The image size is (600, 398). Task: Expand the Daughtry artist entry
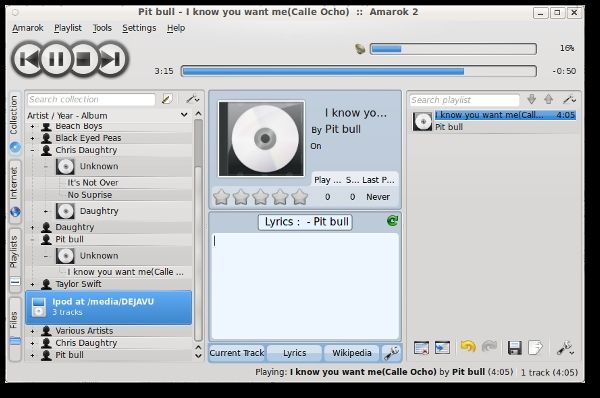pos(33,228)
